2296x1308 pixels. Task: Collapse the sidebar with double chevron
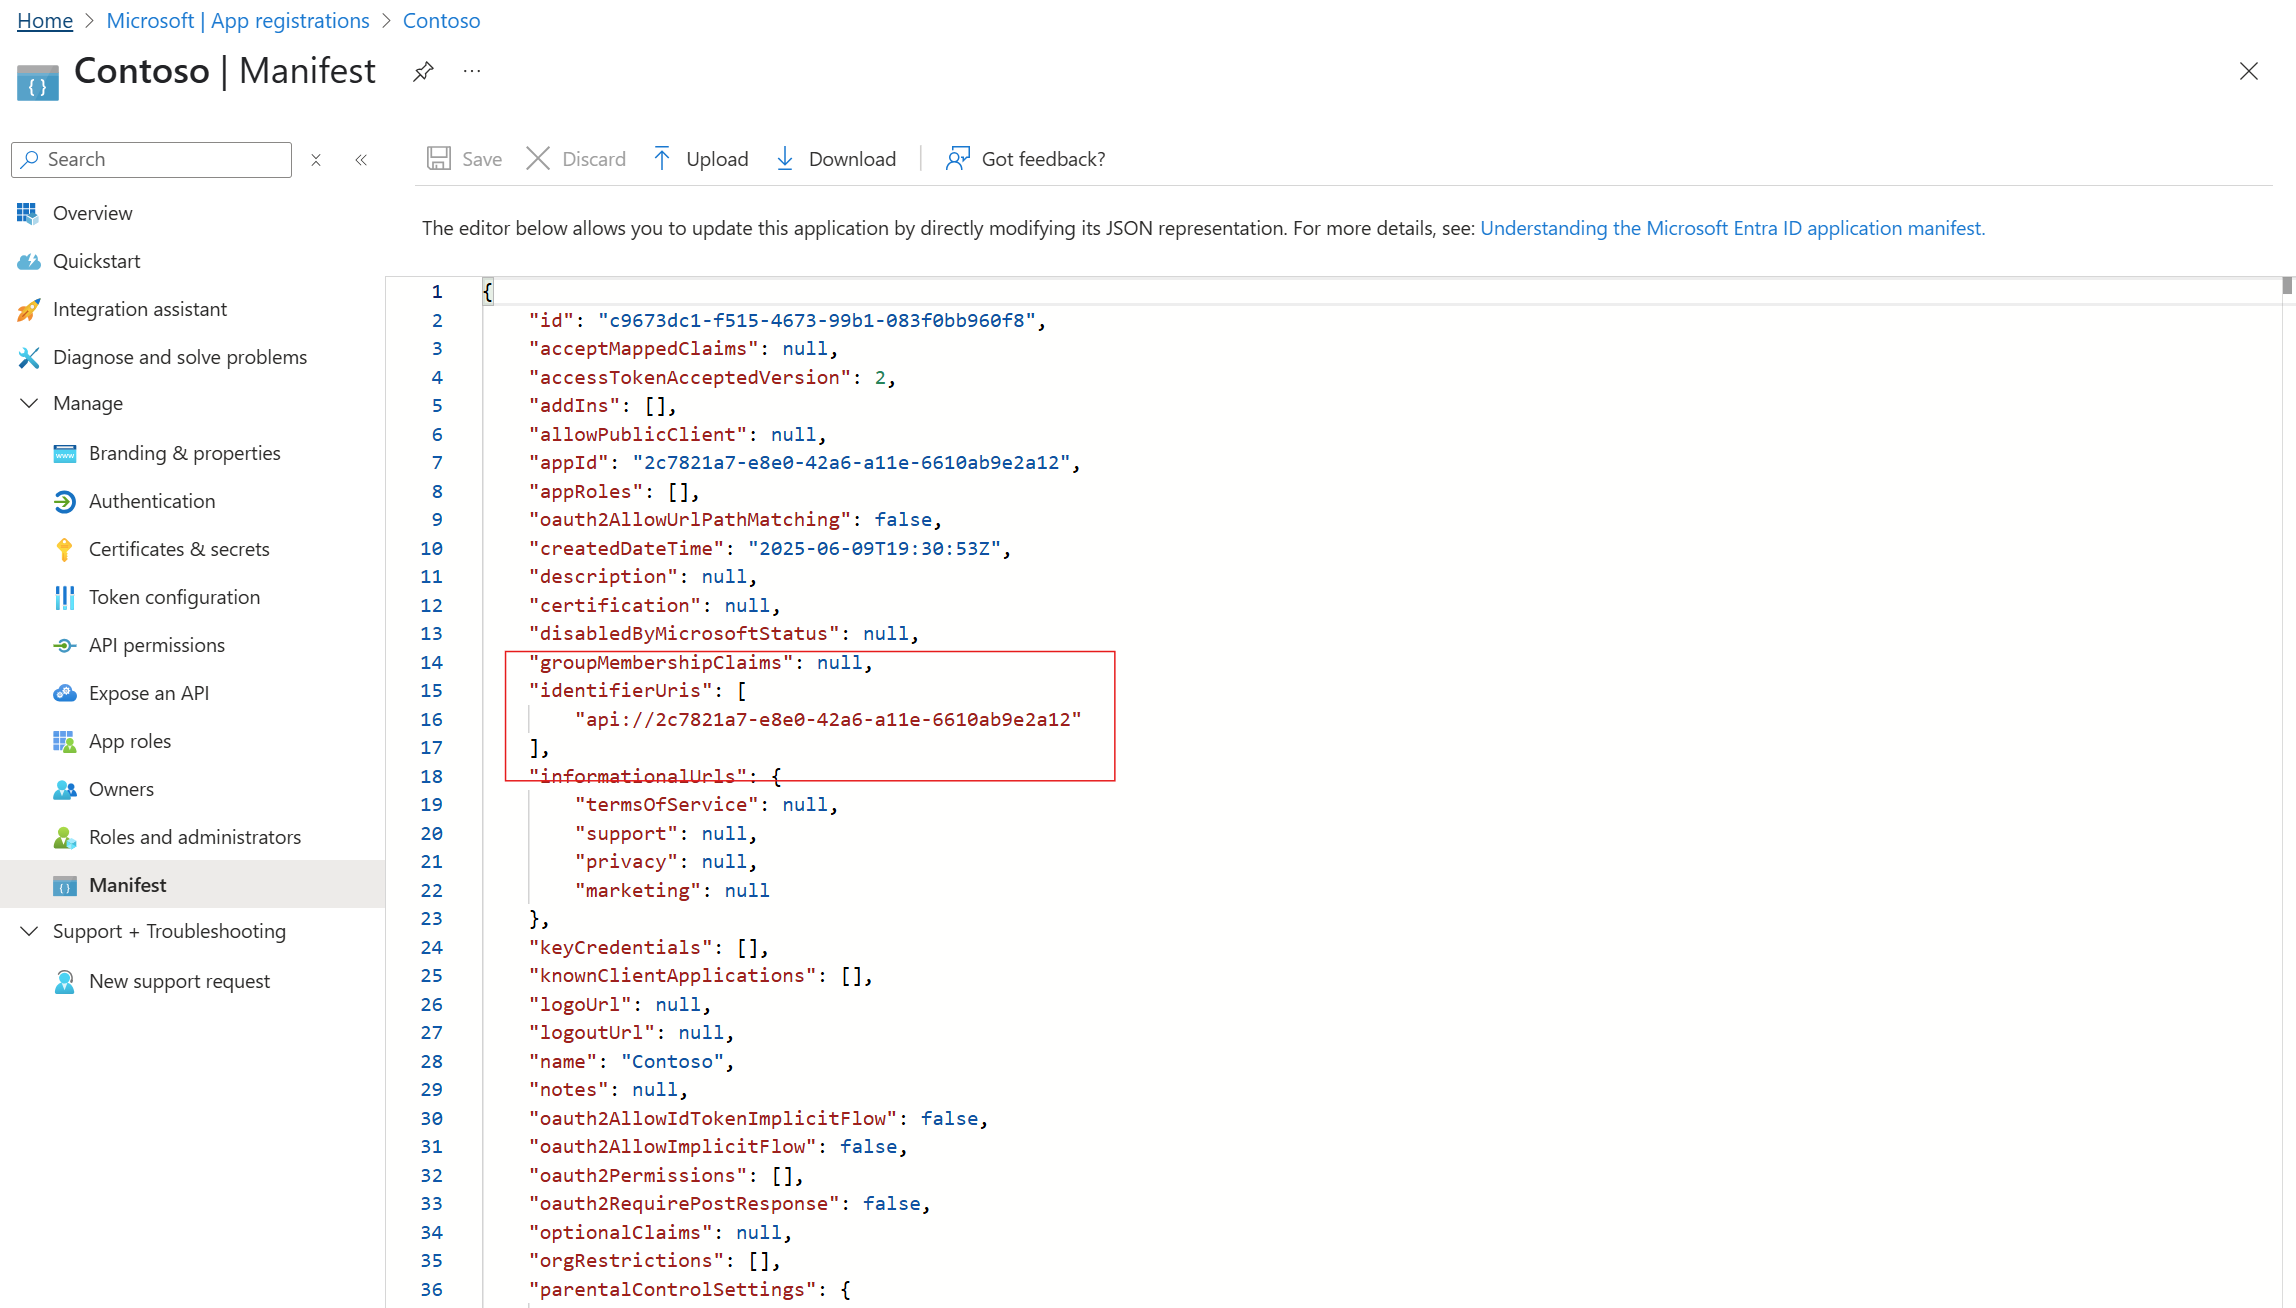[x=361, y=160]
